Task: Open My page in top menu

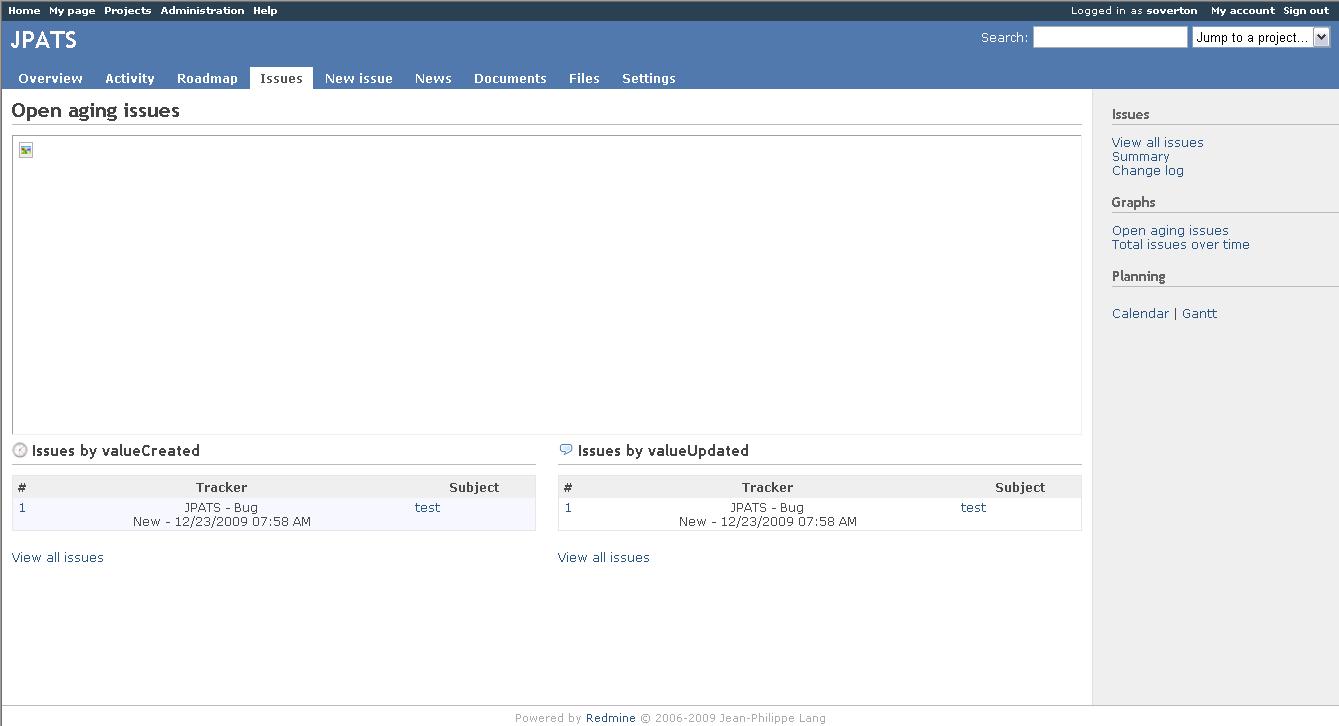Action: click(x=72, y=10)
